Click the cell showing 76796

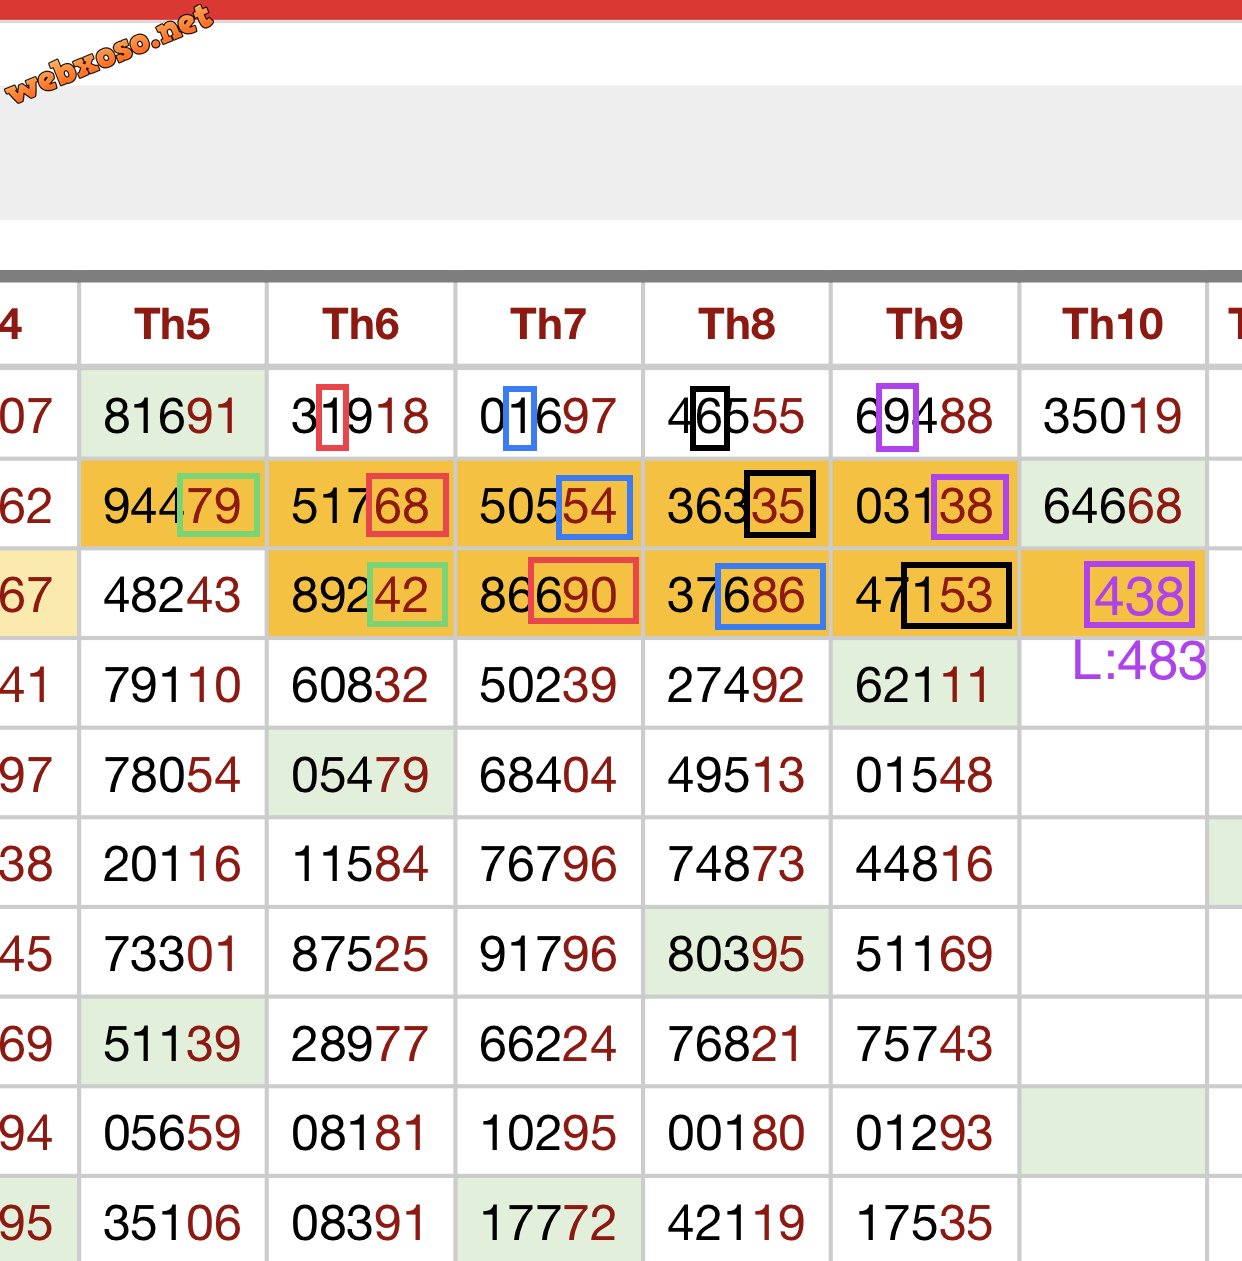click(549, 864)
